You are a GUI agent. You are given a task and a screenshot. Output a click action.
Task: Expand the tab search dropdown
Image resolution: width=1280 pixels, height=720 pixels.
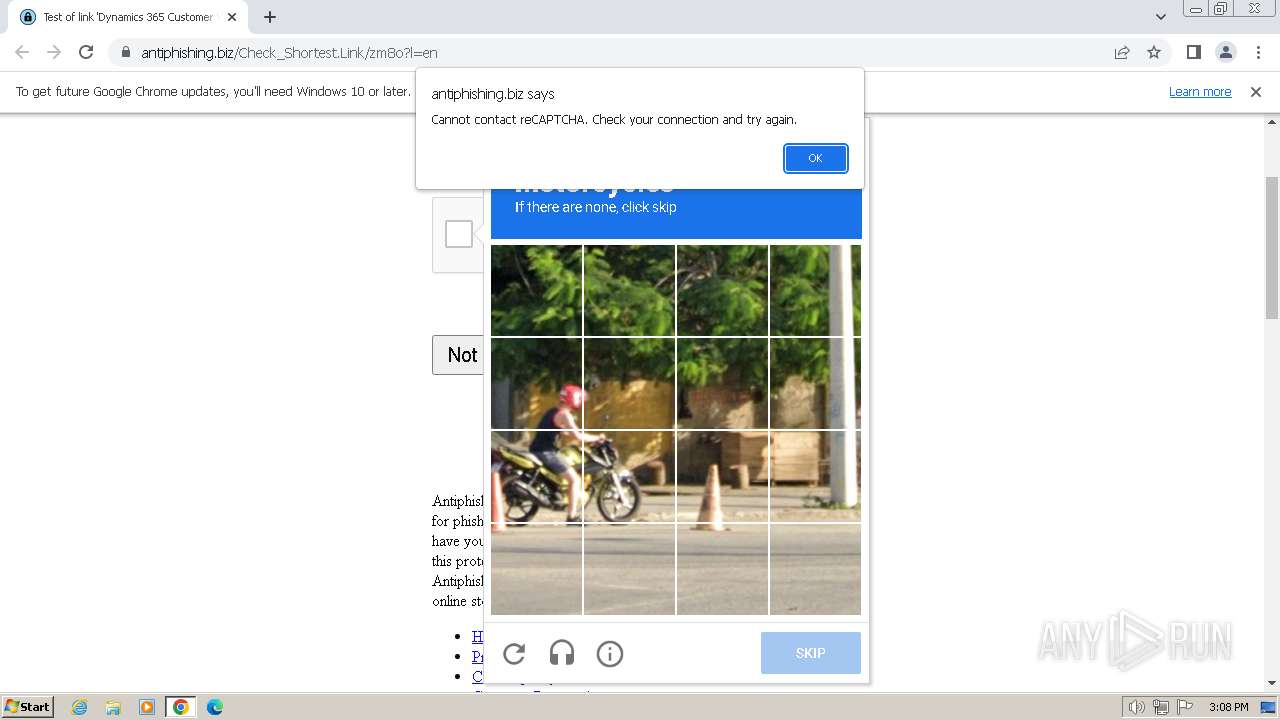(1160, 17)
